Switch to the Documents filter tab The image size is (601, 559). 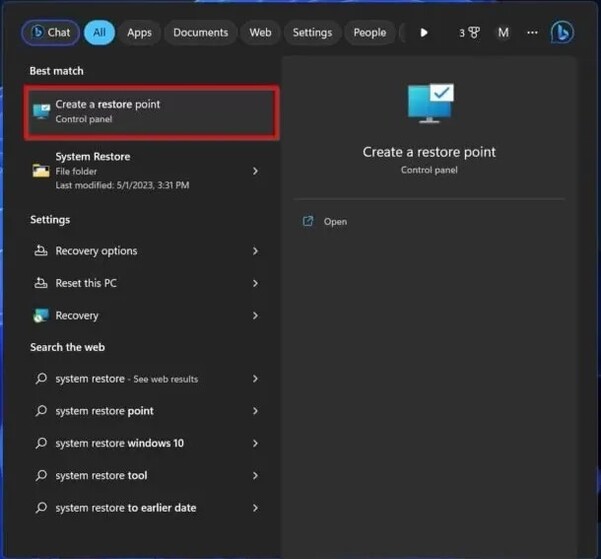click(200, 33)
